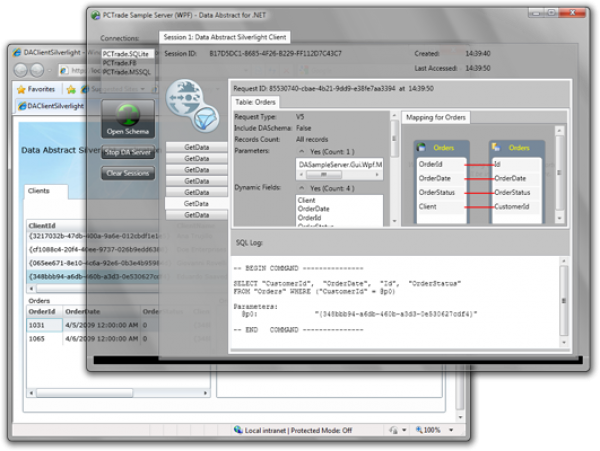Select the PCTrade.SQLite connection
Viewport: 600px width, 451px height.
coord(128,54)
